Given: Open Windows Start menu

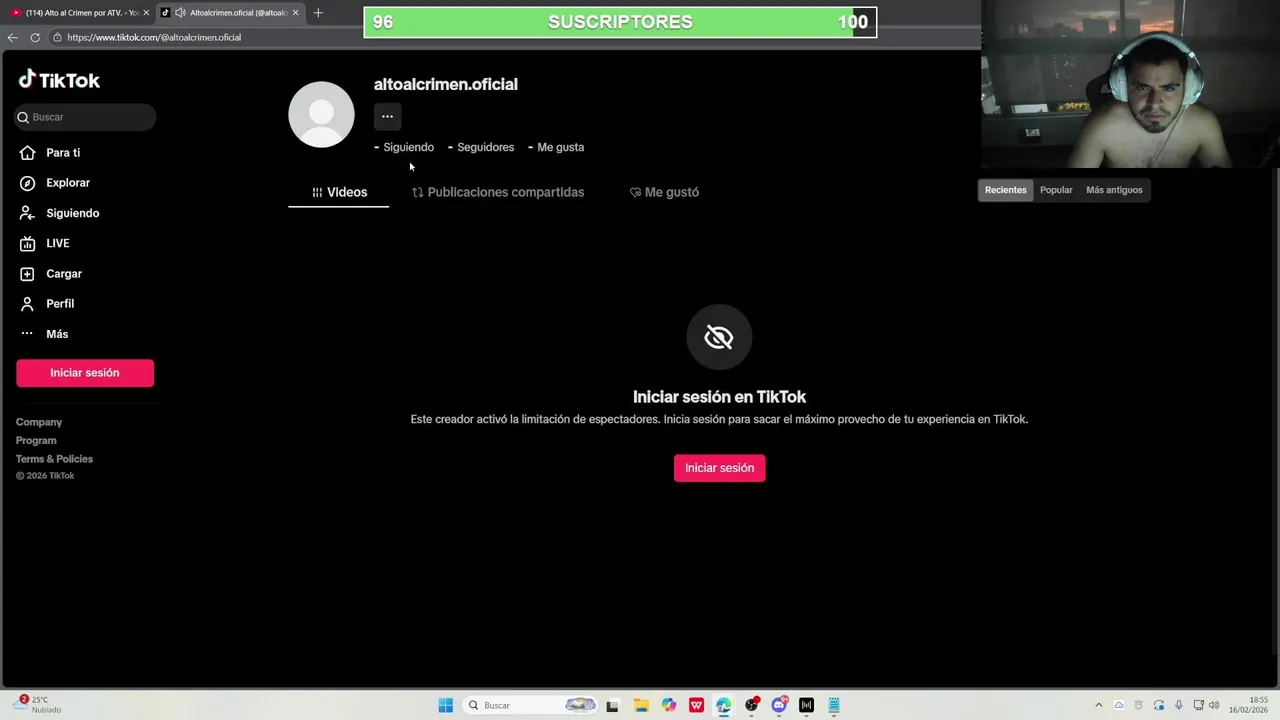Looking at the screenshot, I should [446, 705].
